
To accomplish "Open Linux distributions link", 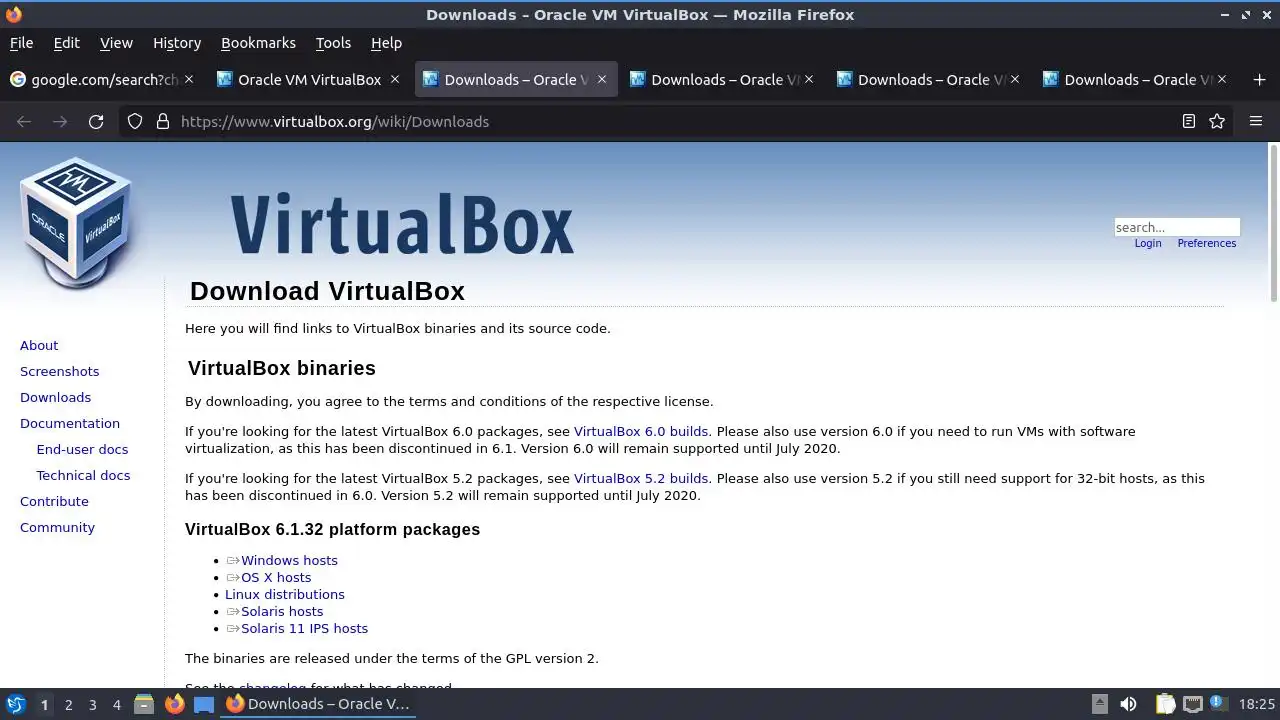I will [285, 594].
